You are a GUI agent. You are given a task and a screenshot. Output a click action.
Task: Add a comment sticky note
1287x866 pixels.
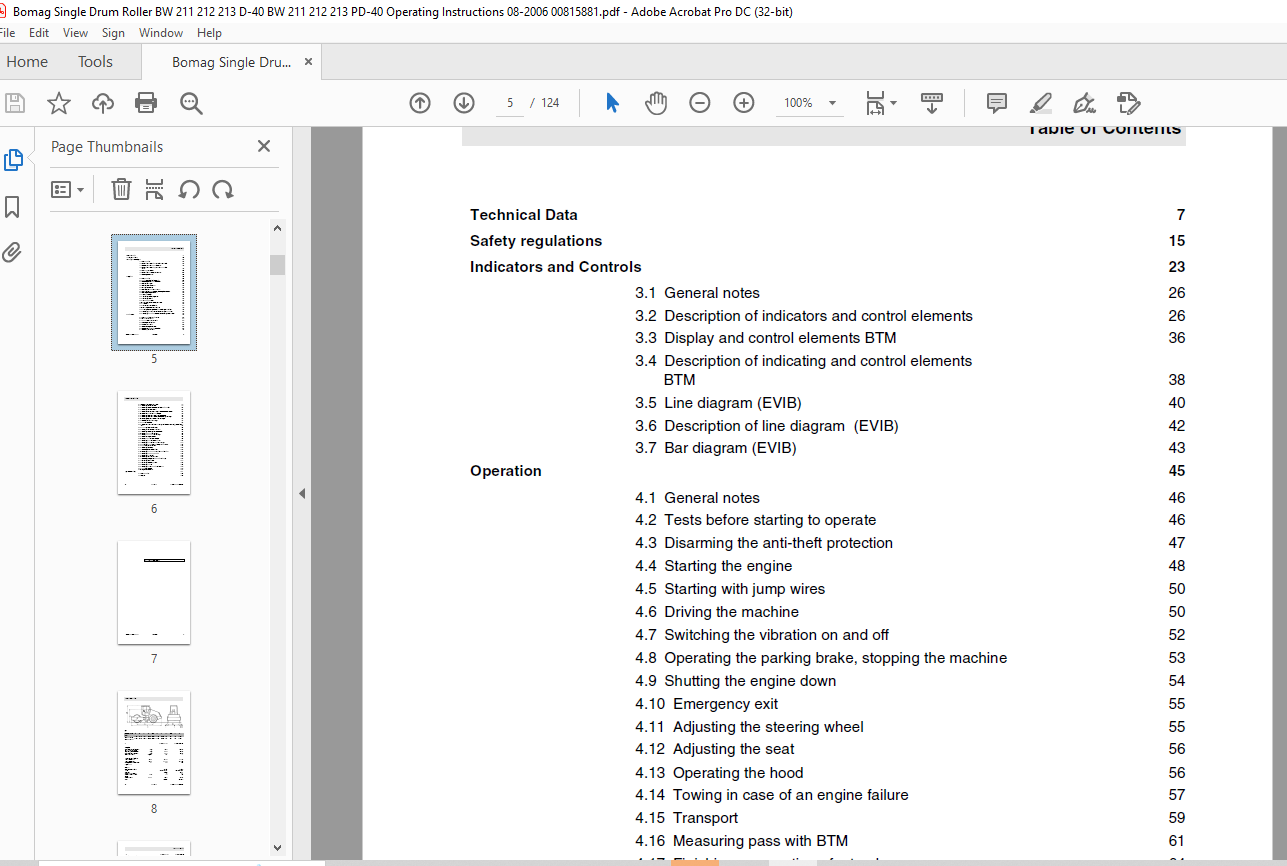click(x=997, y=103)
